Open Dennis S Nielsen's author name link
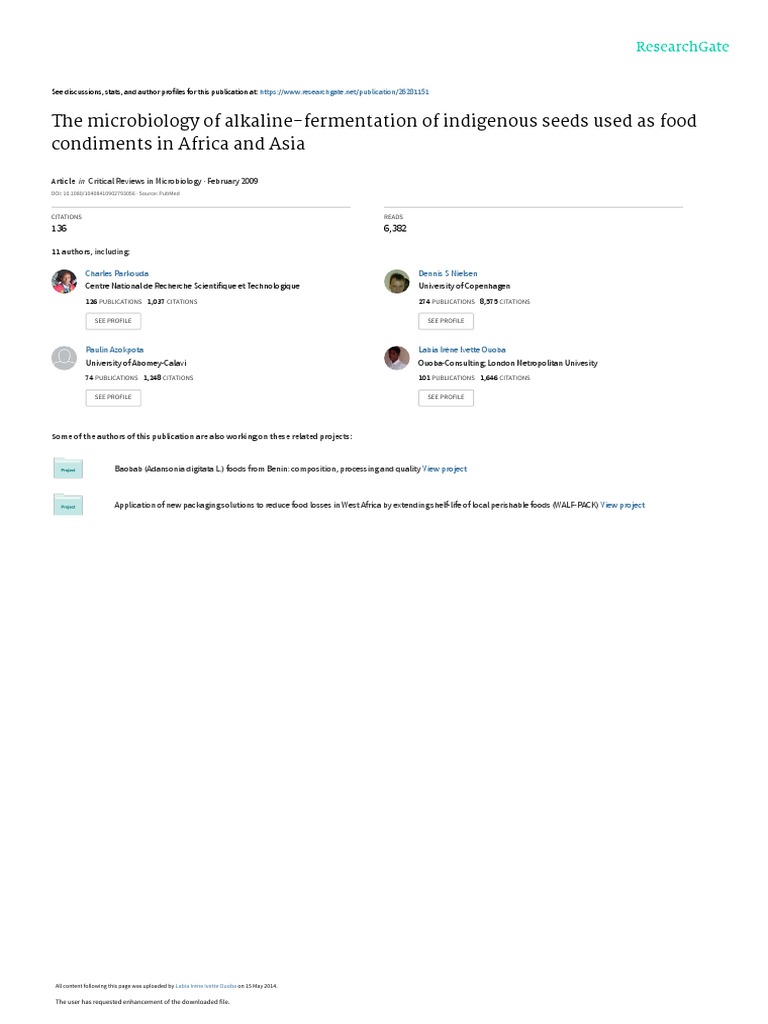768x1024 pixels. (x=448, y=274)
